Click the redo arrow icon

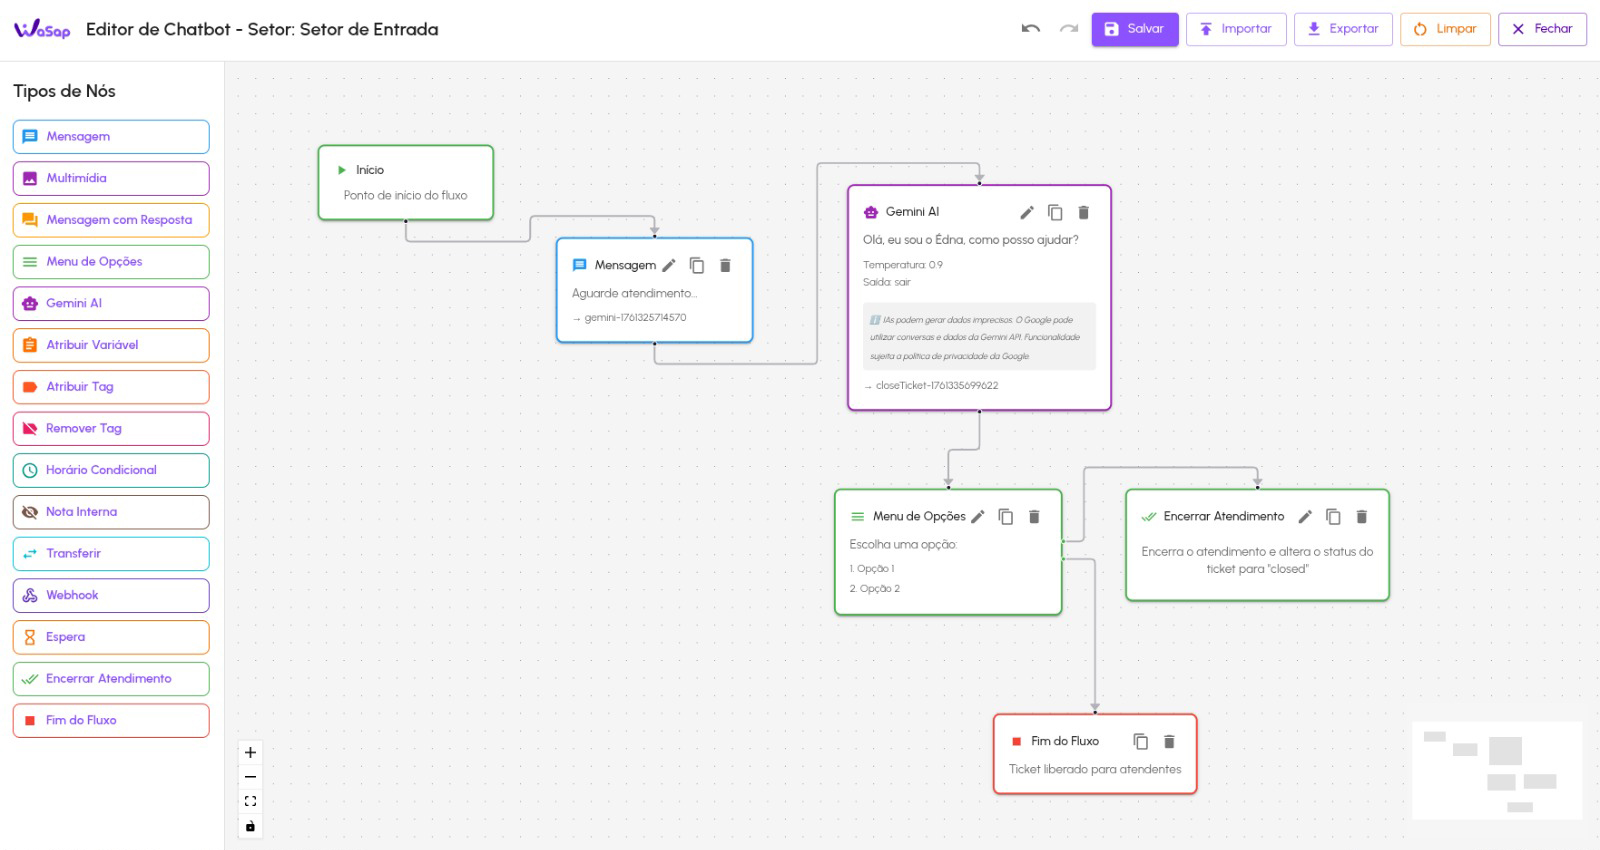click(1069, 29)
